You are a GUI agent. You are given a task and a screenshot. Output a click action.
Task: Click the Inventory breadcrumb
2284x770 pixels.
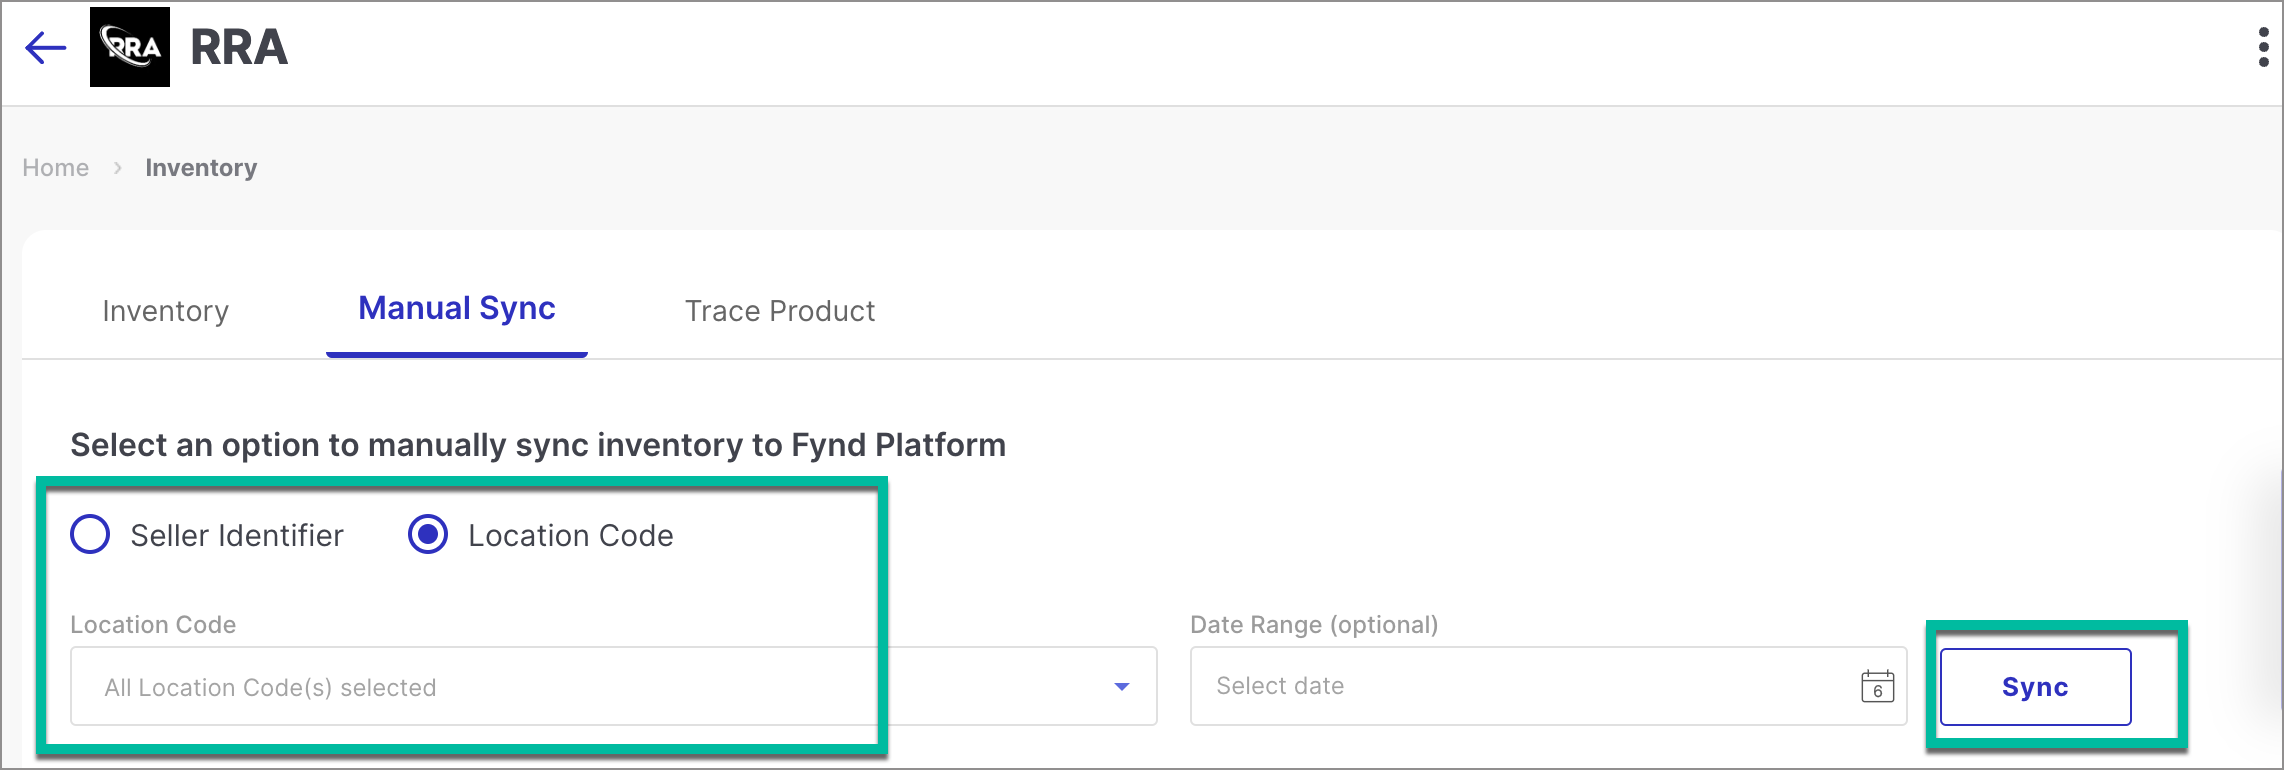[x=201, y=167]
